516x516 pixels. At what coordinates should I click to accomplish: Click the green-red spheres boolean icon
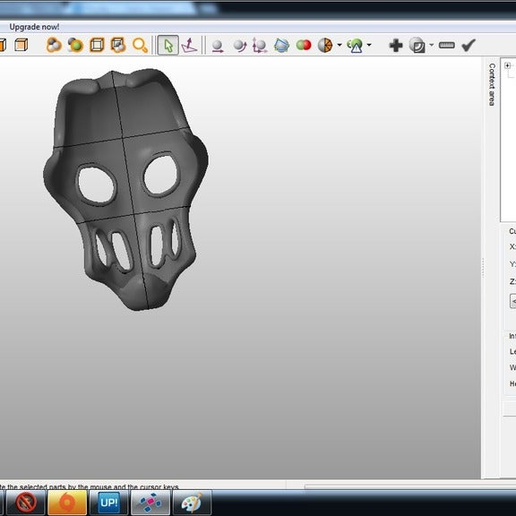click(303, 45)
